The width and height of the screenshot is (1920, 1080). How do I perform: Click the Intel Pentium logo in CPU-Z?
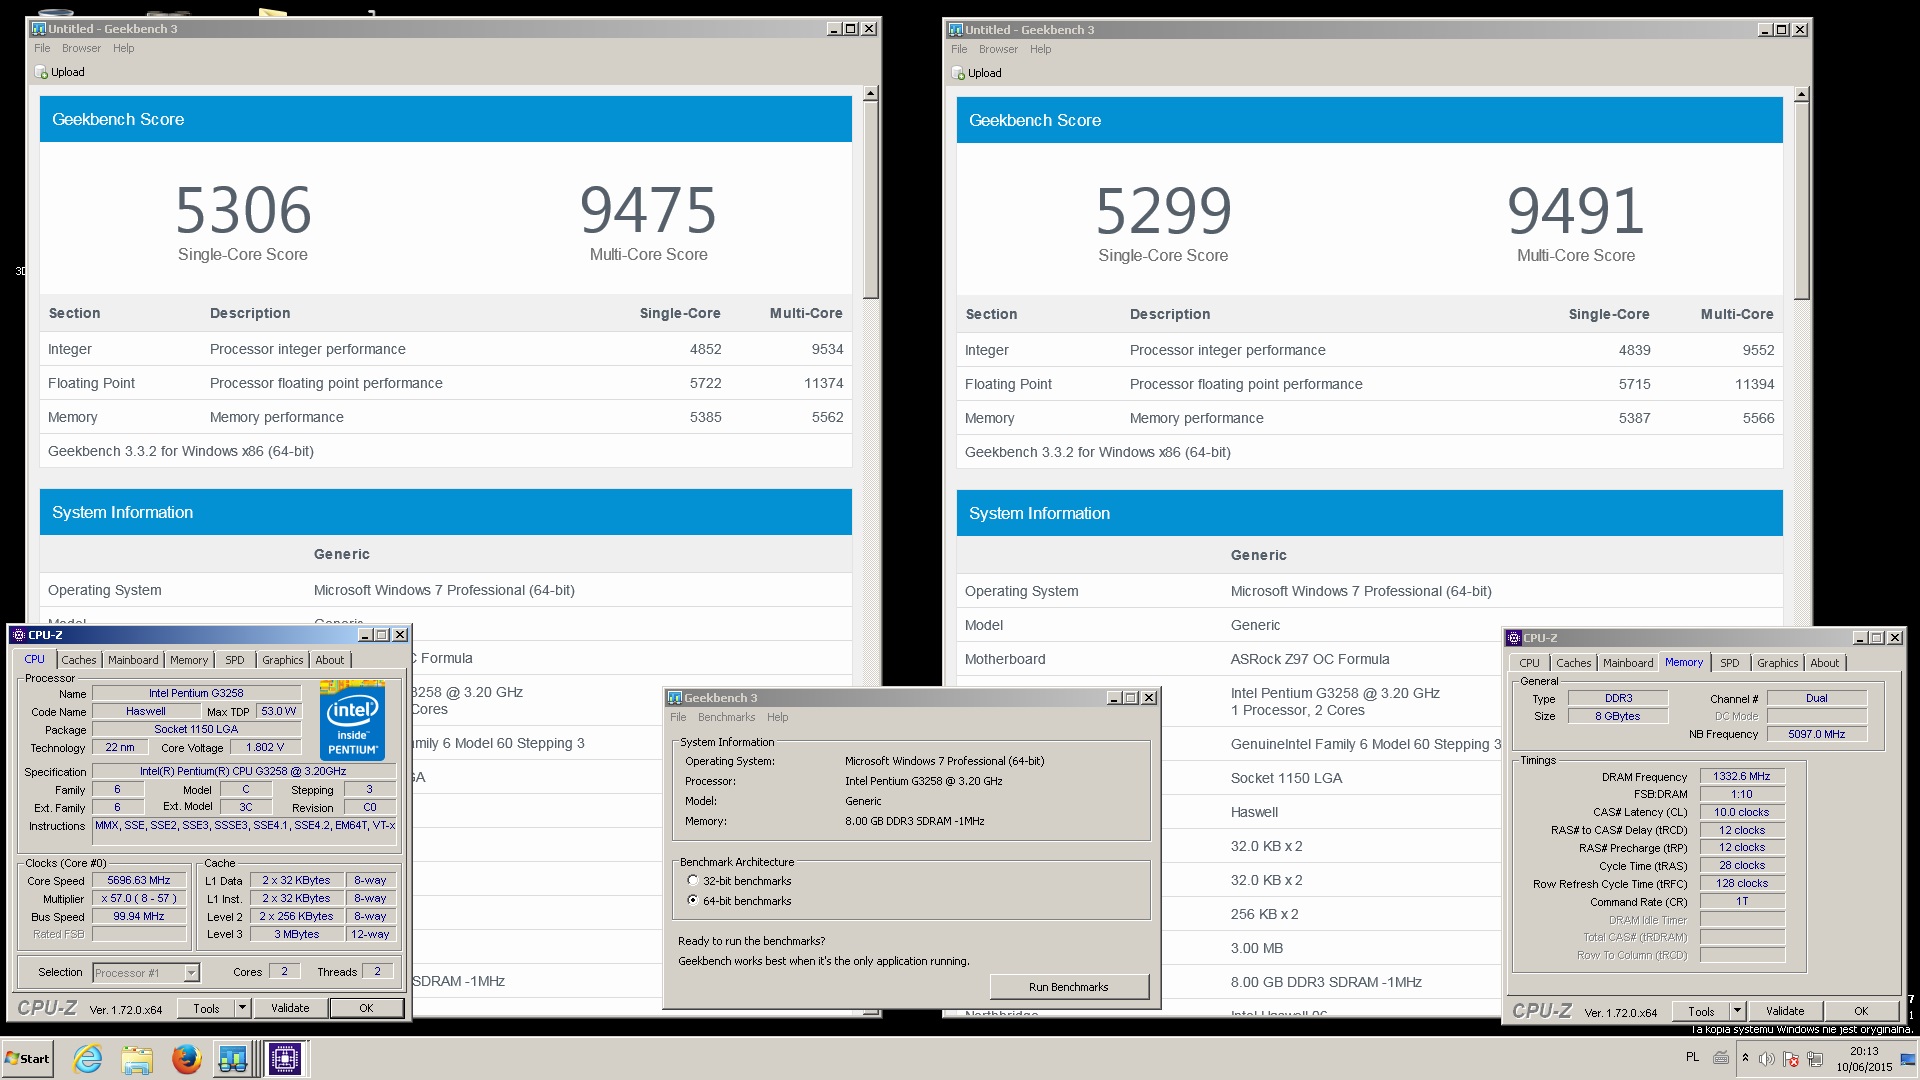[x=353, y=721]
